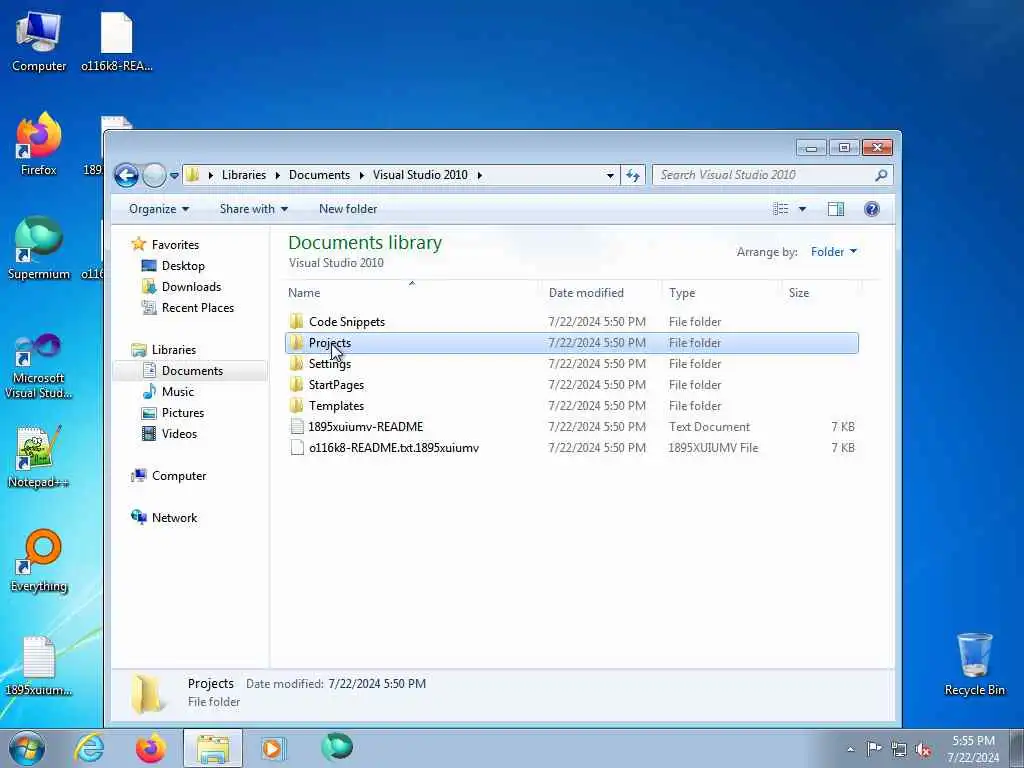Toggle the preview pane
Viewport: 1024px width, 768px height.
[836, 209]
